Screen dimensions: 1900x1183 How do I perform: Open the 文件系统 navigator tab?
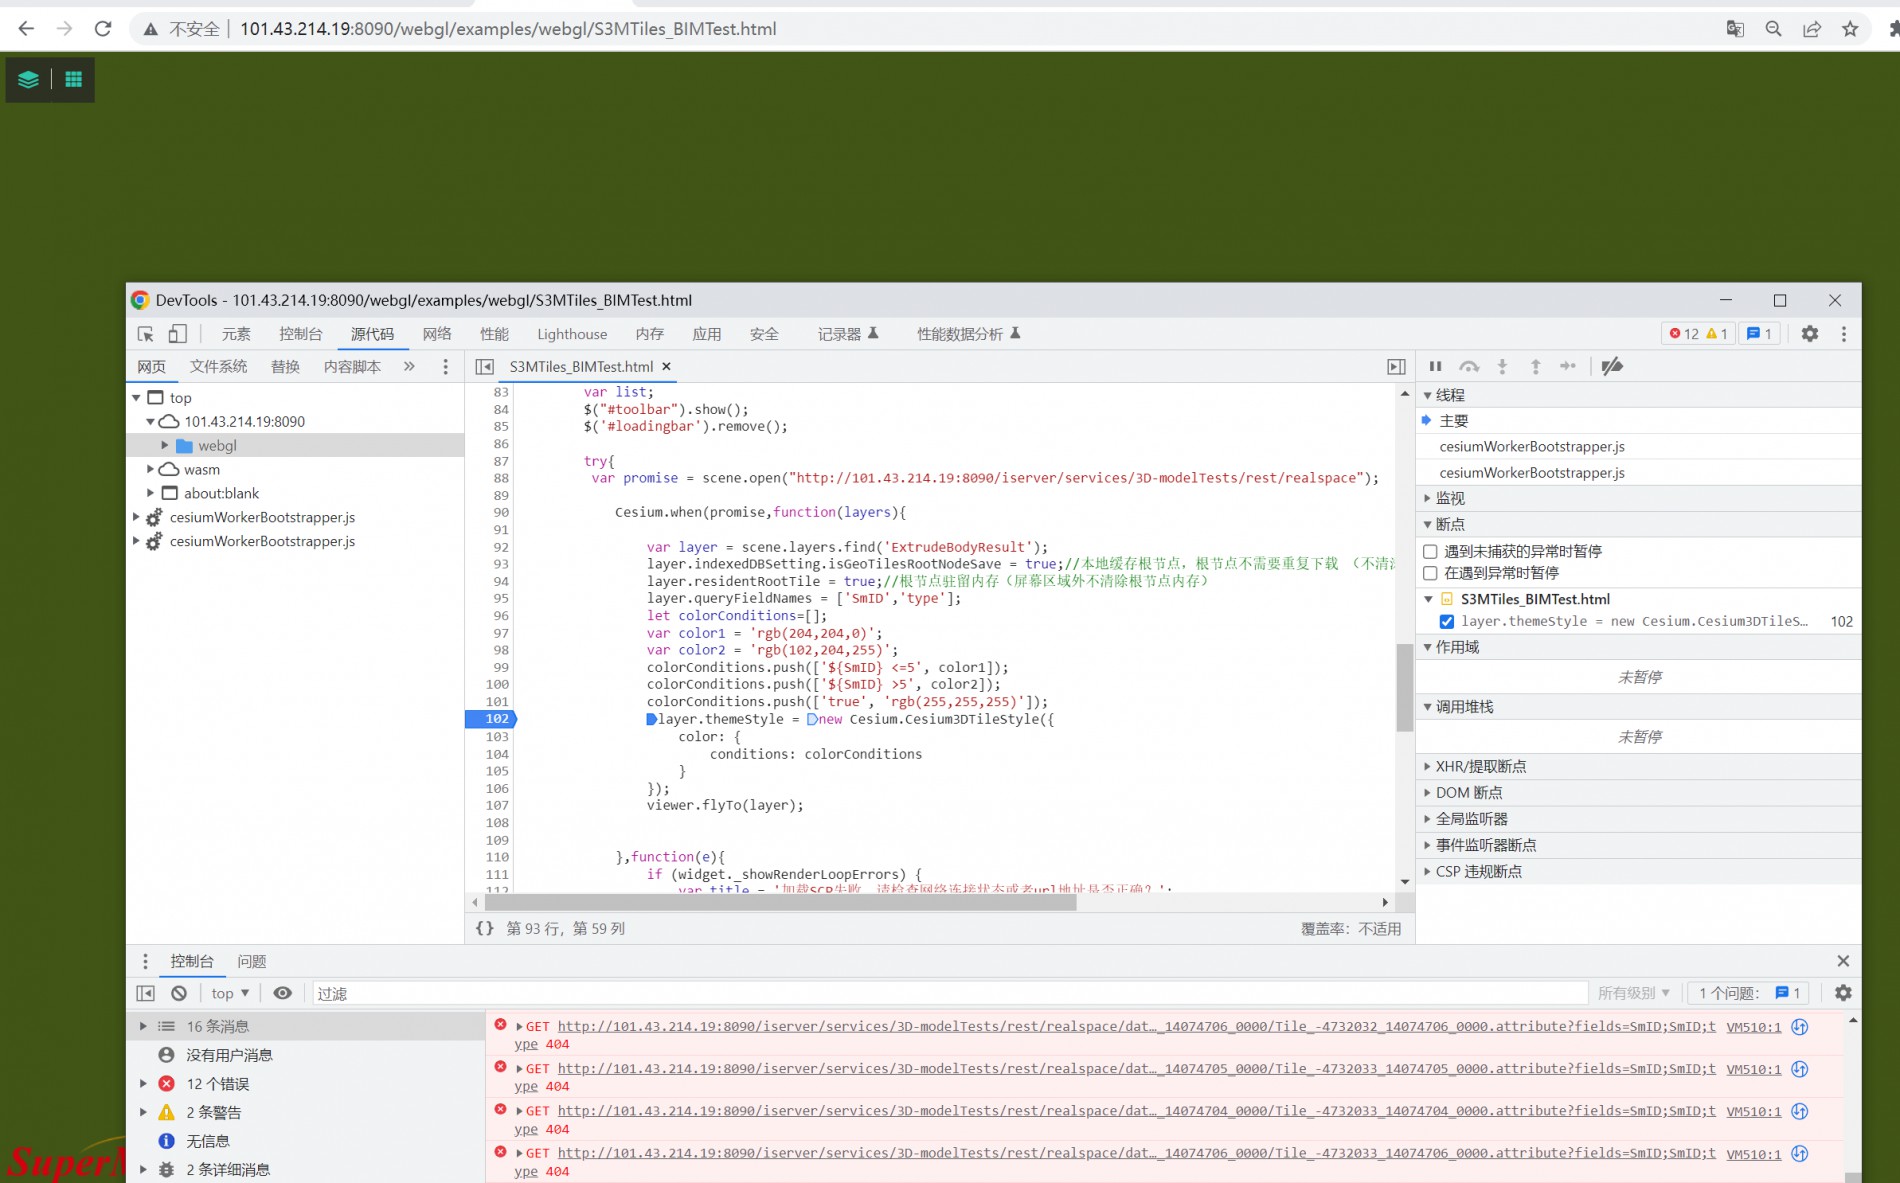(x=218, y=367)
